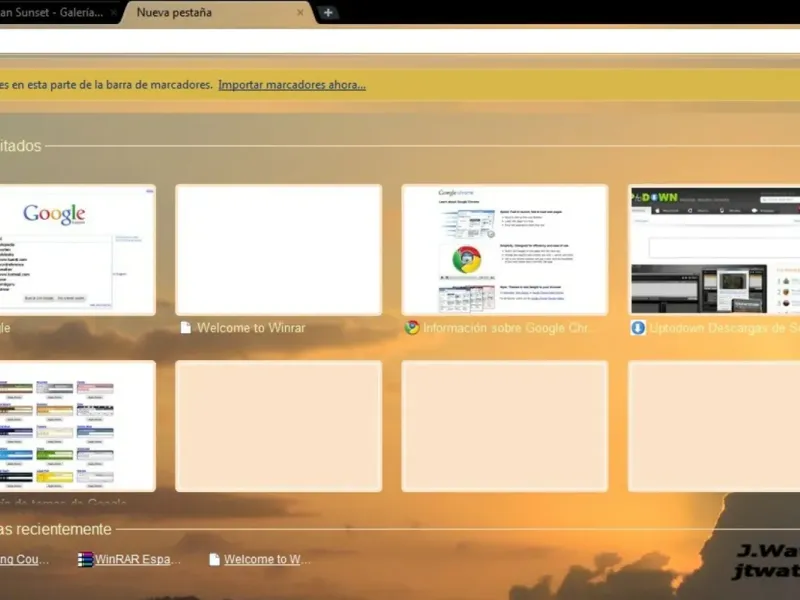Open the themes gallery thumbnail
Viewport: 800px width, 600px height.
(x=78, y=426)
